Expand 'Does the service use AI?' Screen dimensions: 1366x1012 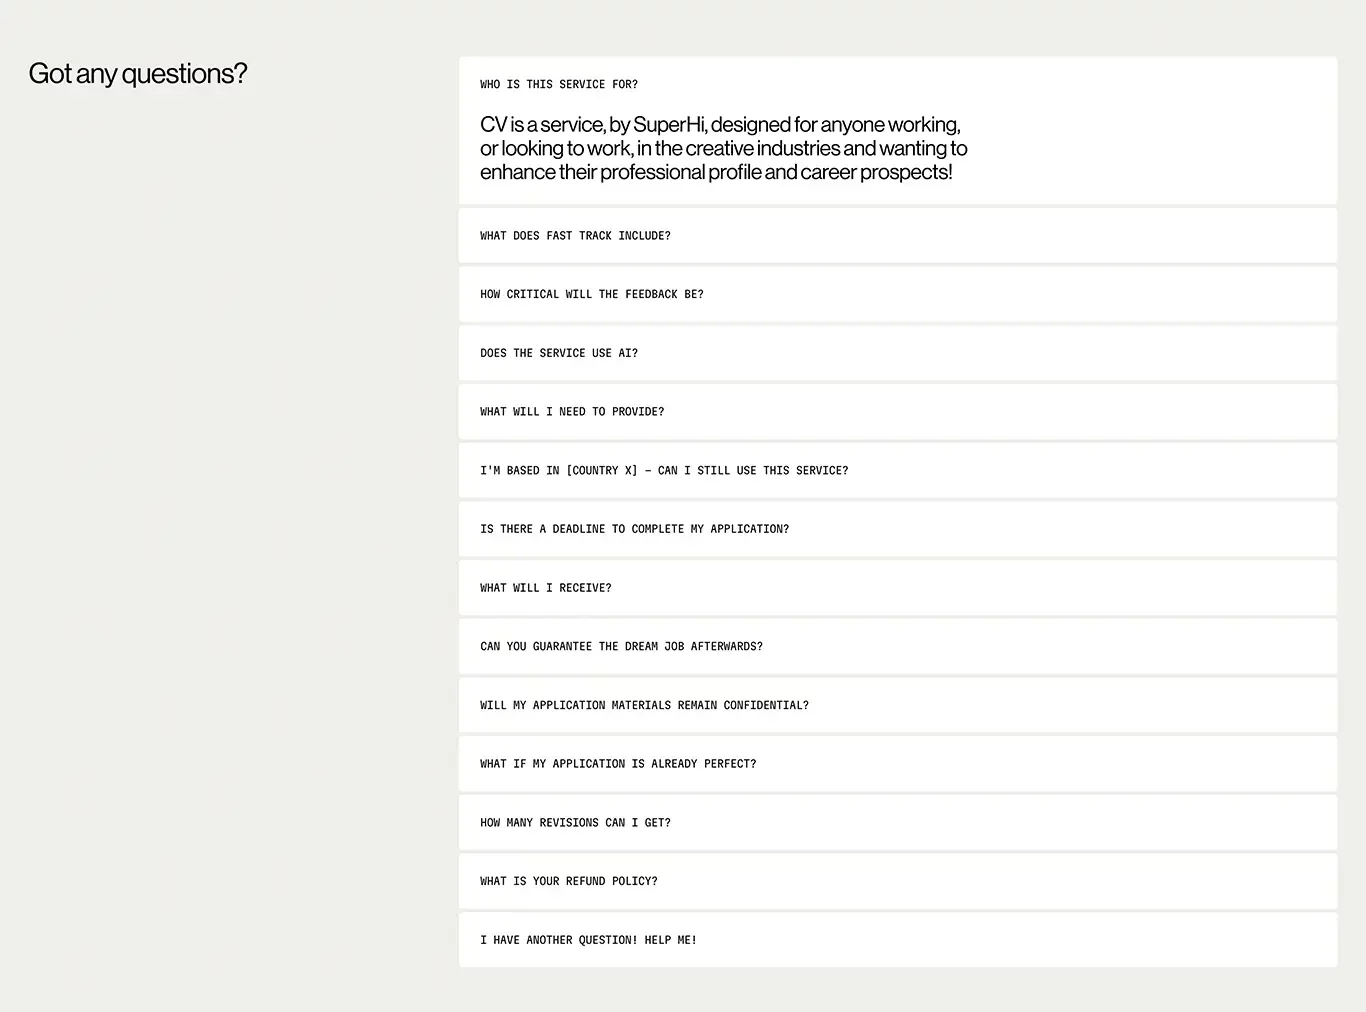click(x=898, y=353)
